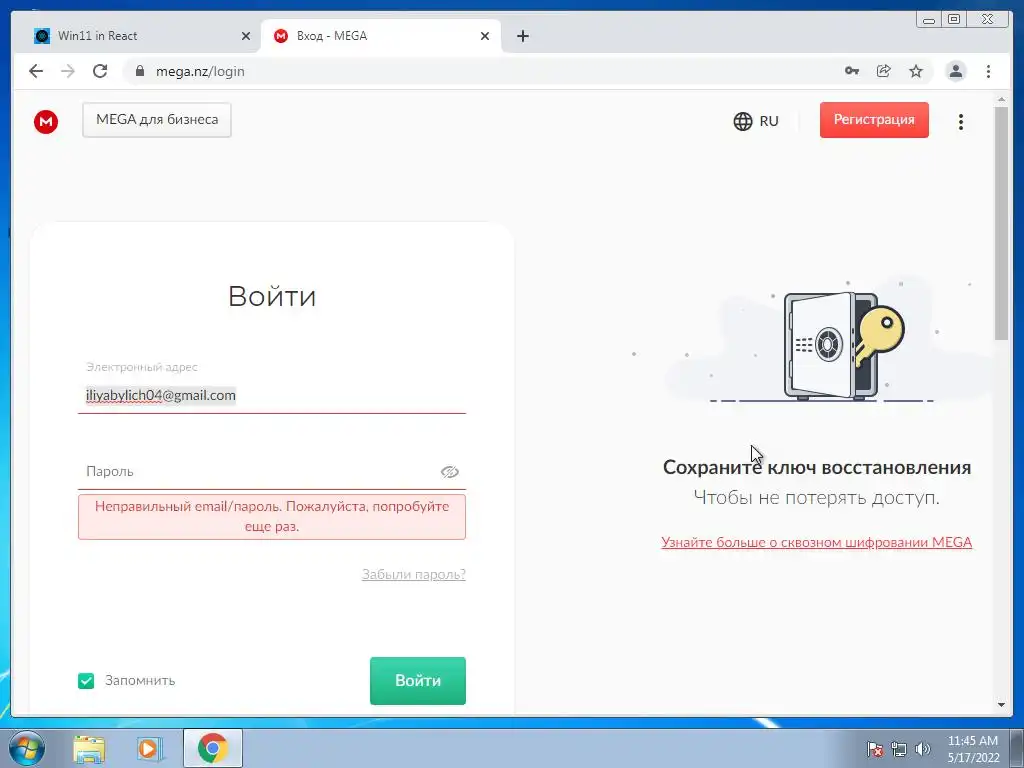Viewport: 1024px width, 768px height.
Task: Click the Регистрация button
Action: click(x=874, y=120)
